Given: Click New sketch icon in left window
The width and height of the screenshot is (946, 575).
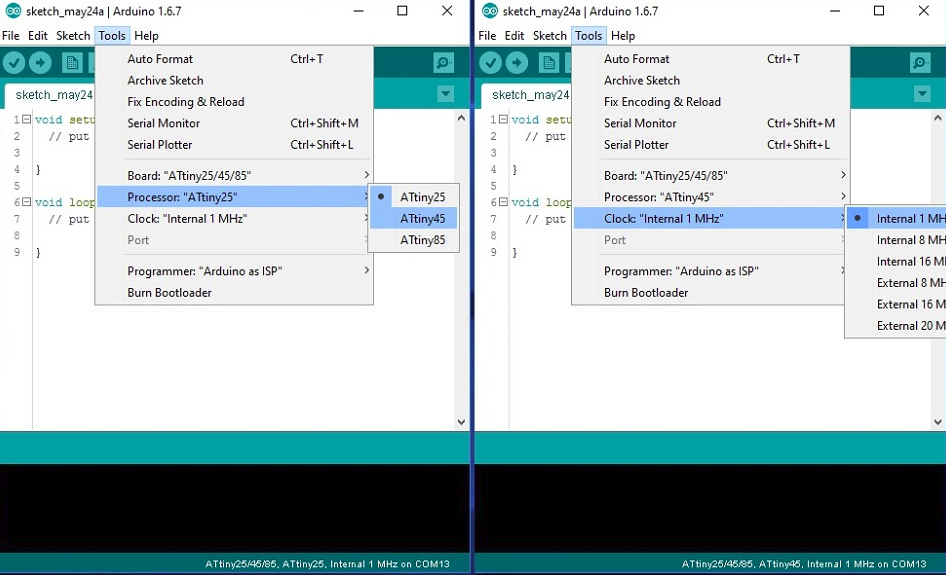Looking at the screenshot, I should [72, 62].
